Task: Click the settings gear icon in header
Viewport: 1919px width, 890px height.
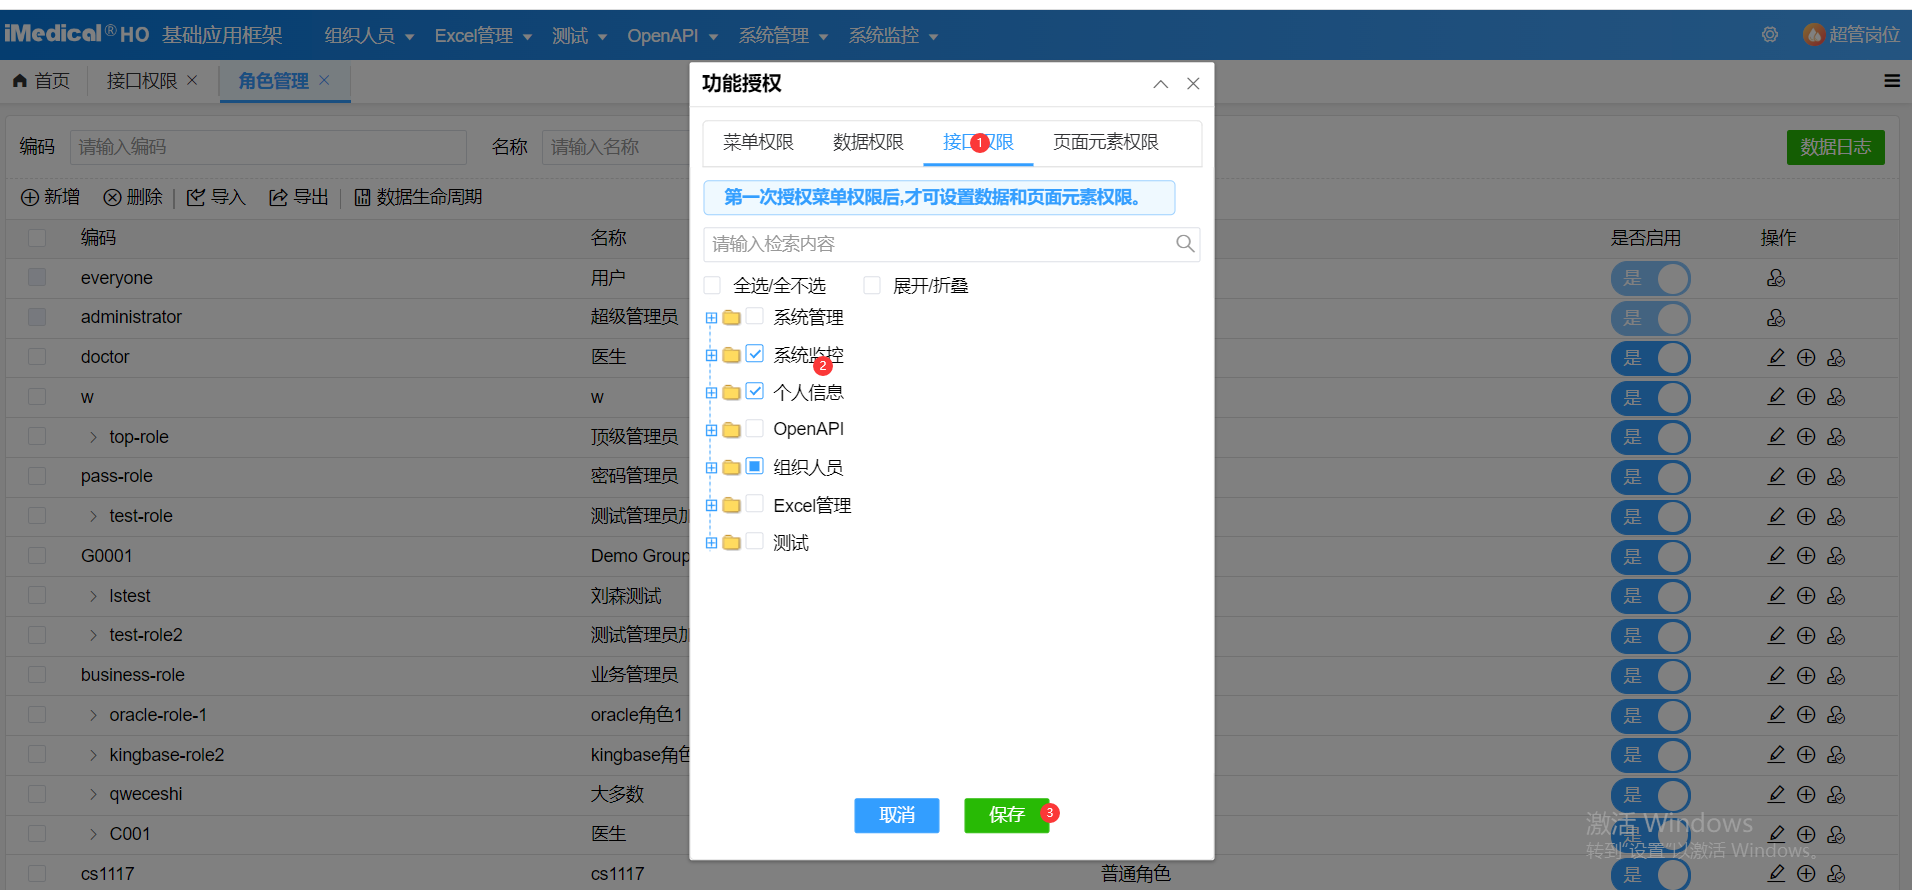Action: click(x=1770, y=35)
